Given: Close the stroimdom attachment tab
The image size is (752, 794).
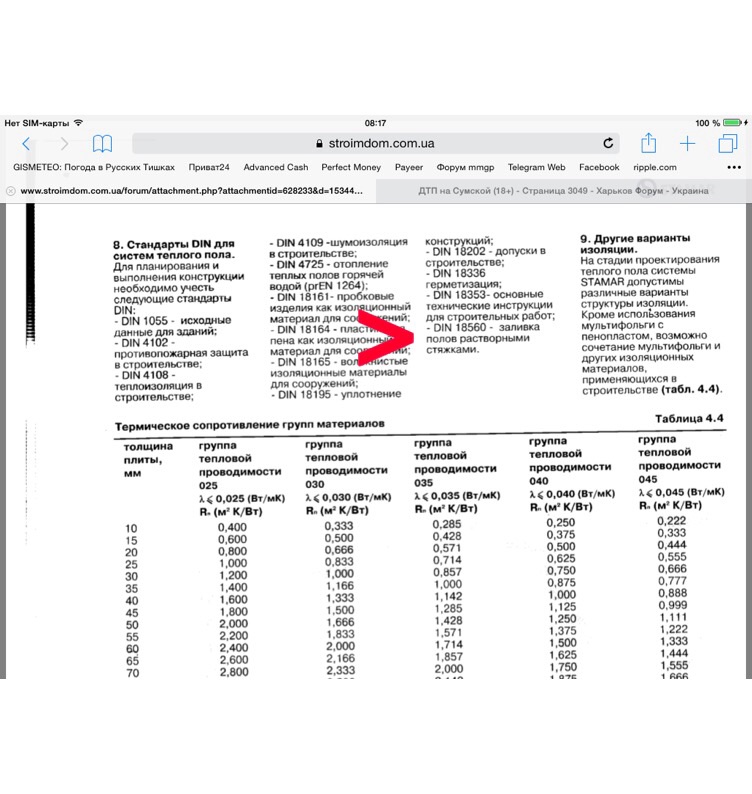Looking at the screenshot, I should (x=10, y=191).
